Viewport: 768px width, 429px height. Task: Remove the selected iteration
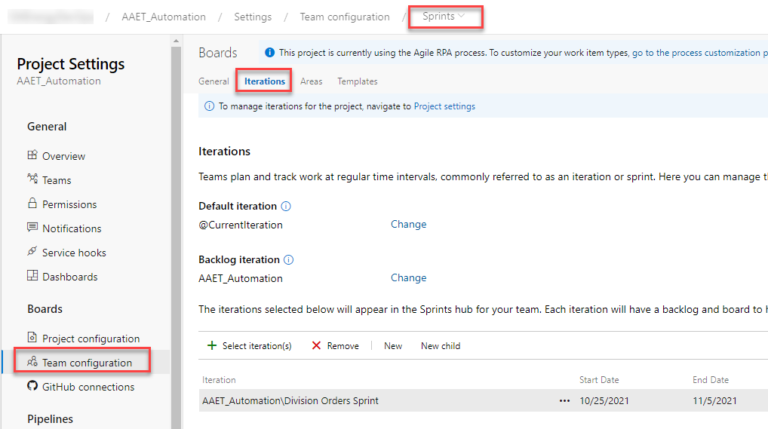coord(335,346)
